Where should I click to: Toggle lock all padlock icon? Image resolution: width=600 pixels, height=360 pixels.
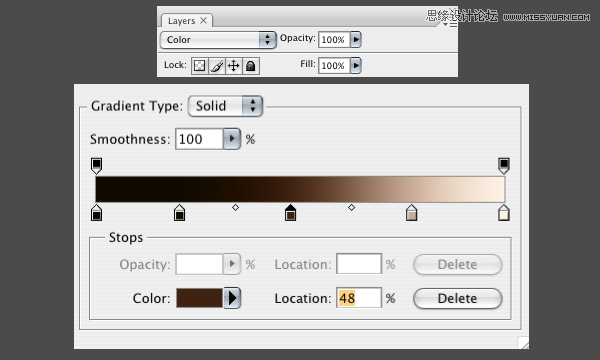point(251,66)
